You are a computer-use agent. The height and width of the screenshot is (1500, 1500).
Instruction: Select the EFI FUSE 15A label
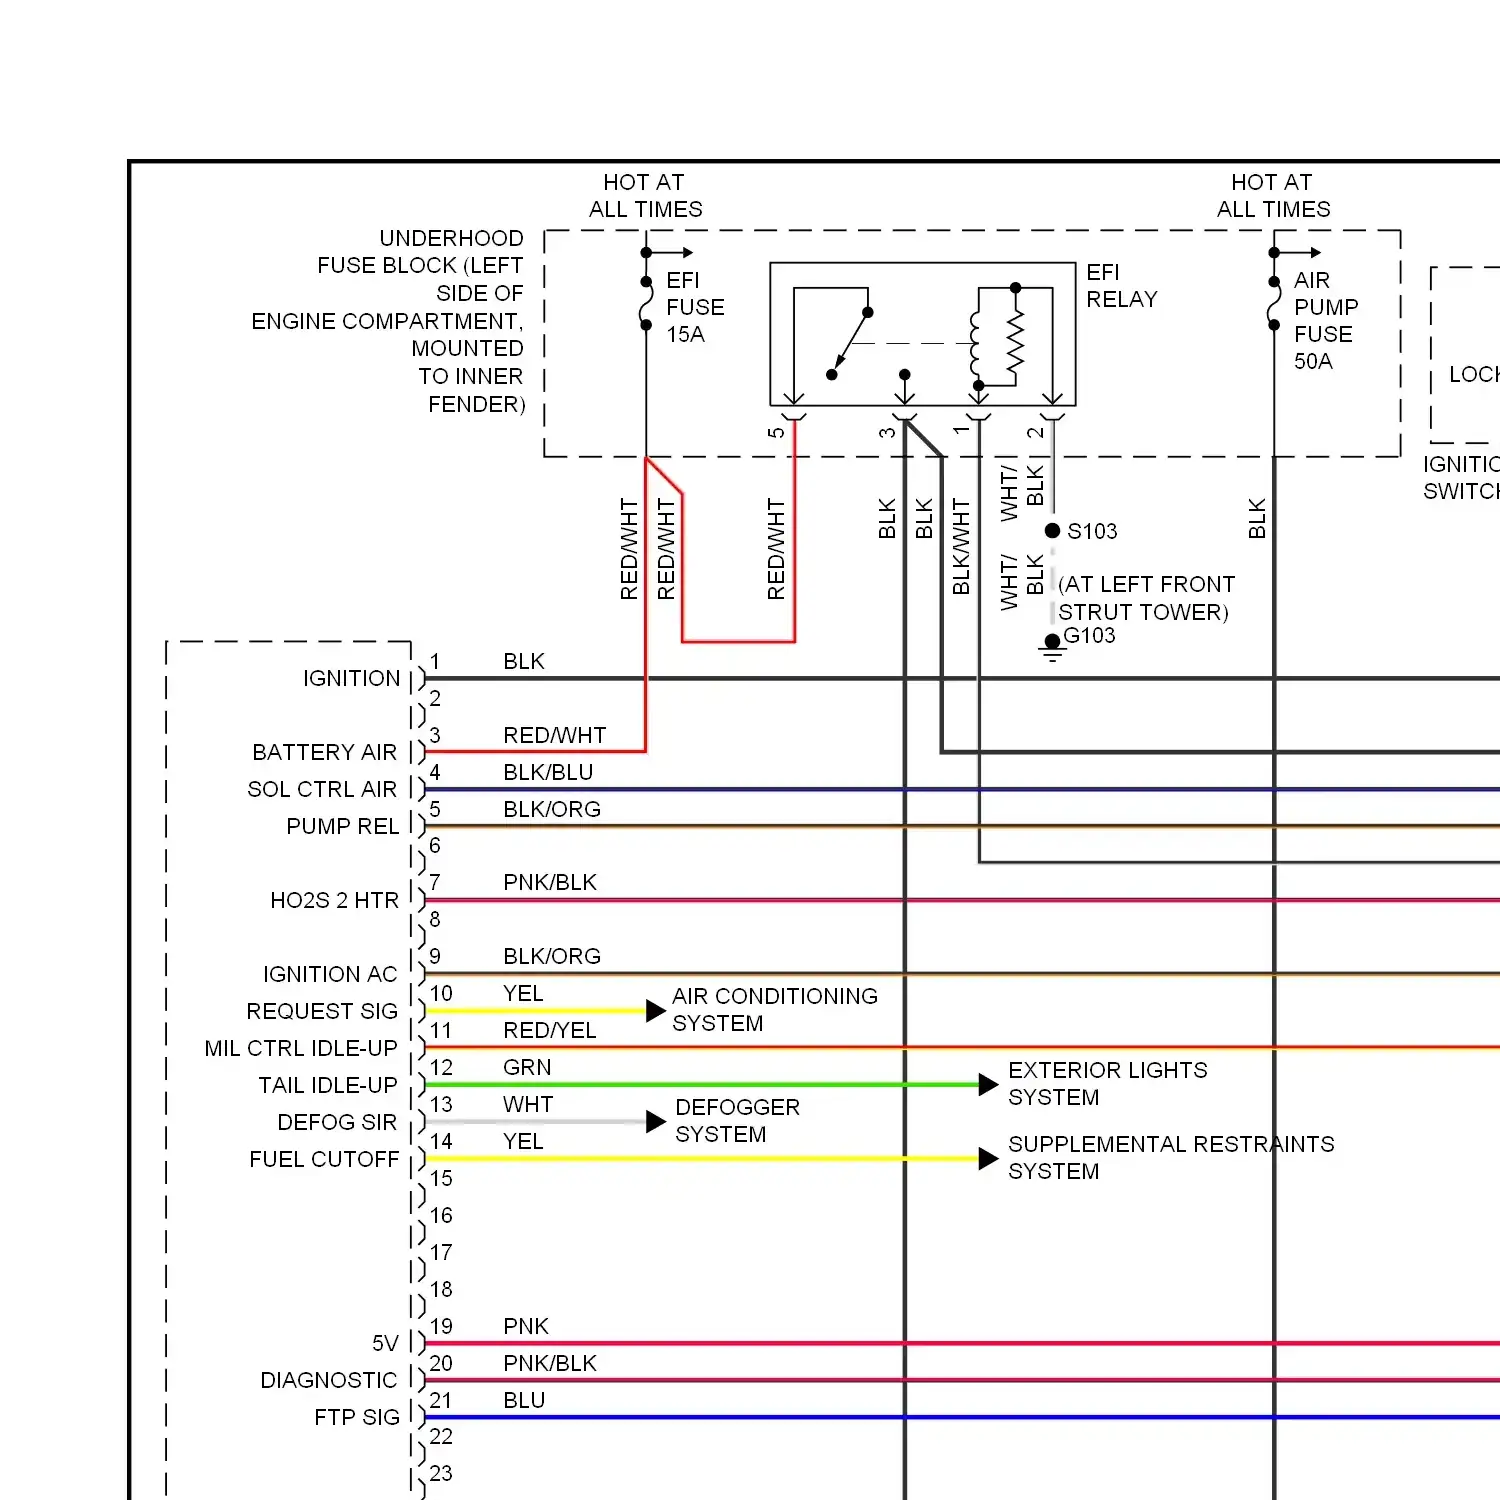695,307
